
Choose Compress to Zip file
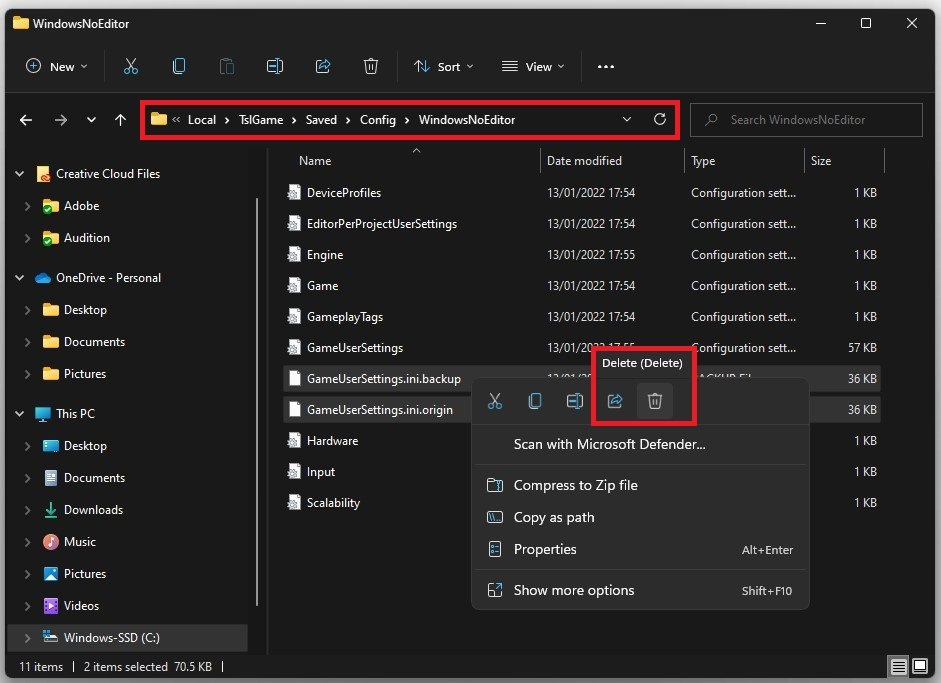pyautogui.click(x=575, y=485)
